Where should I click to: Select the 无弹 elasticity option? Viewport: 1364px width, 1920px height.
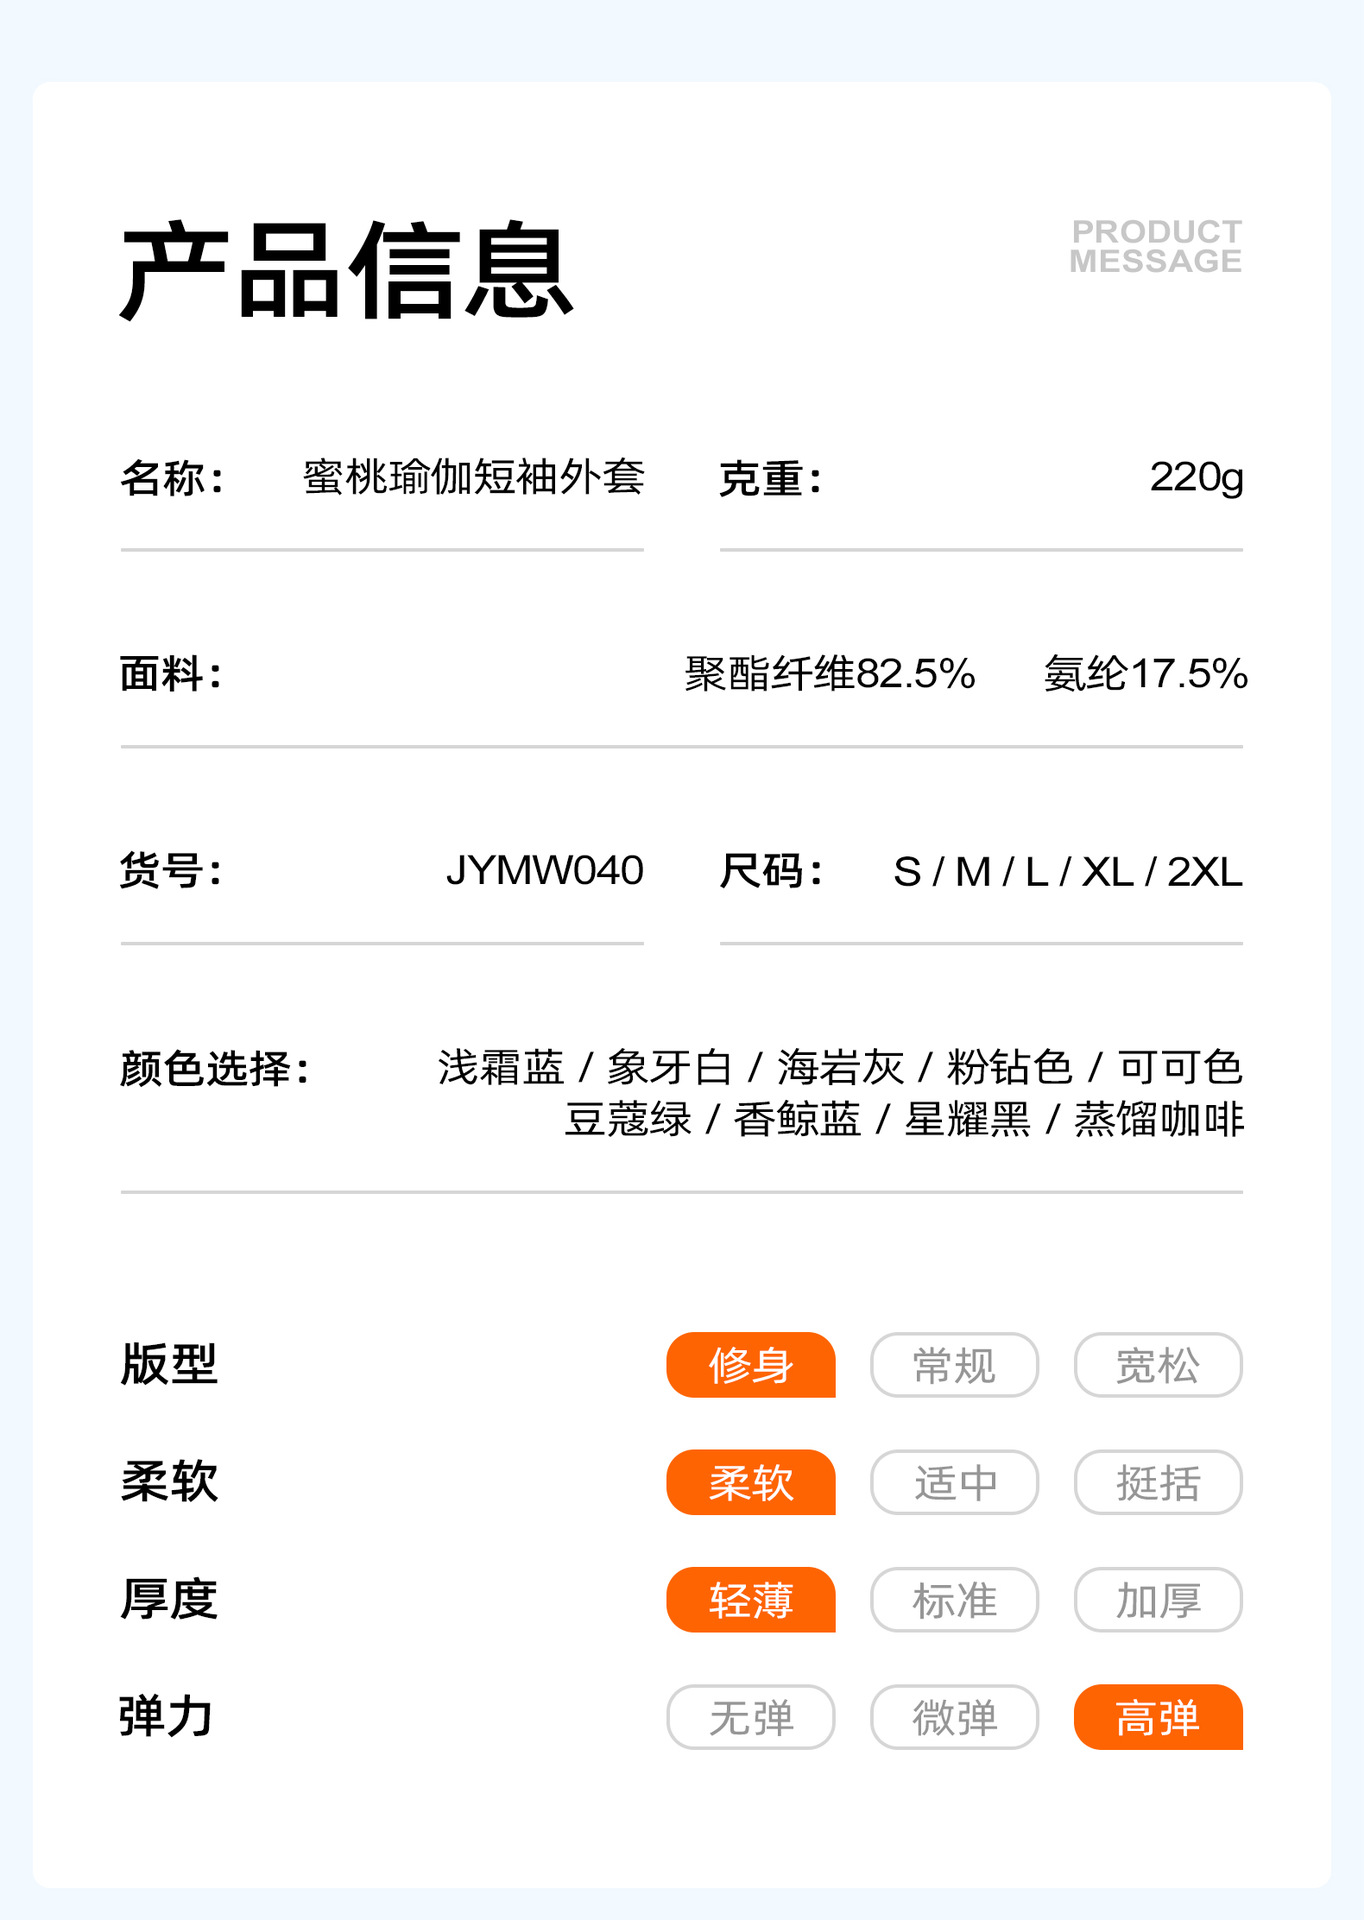pos(751,1717)
